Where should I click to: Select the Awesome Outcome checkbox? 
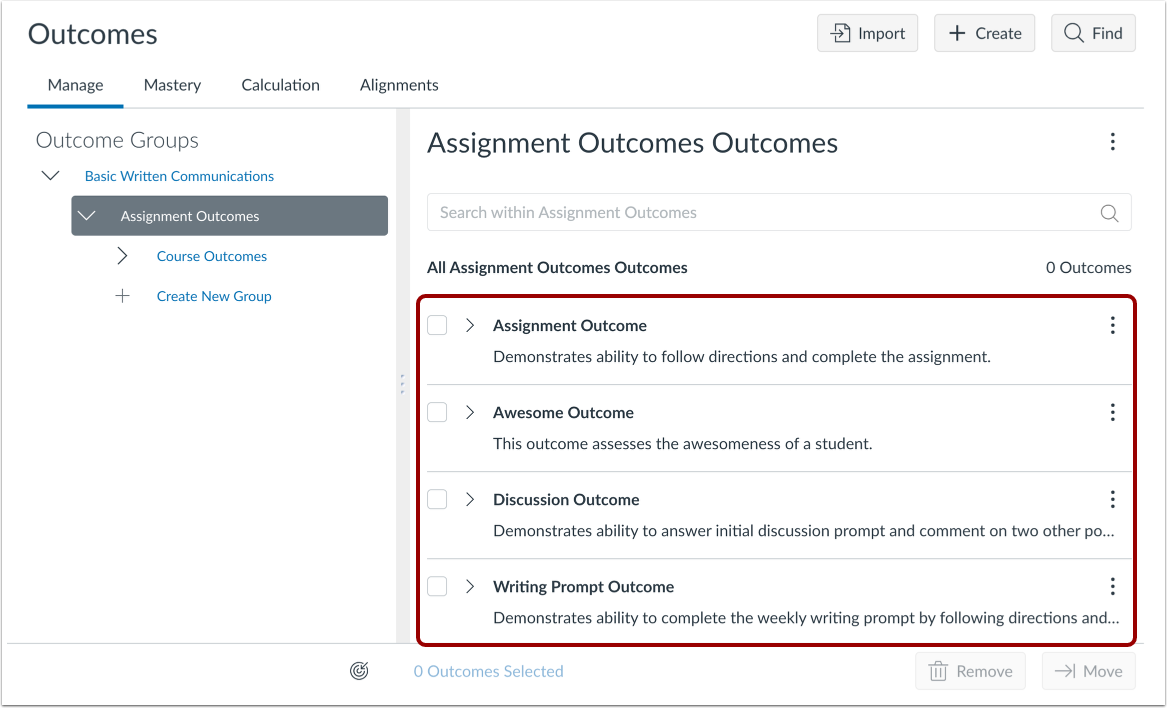(x=437, y=411)
